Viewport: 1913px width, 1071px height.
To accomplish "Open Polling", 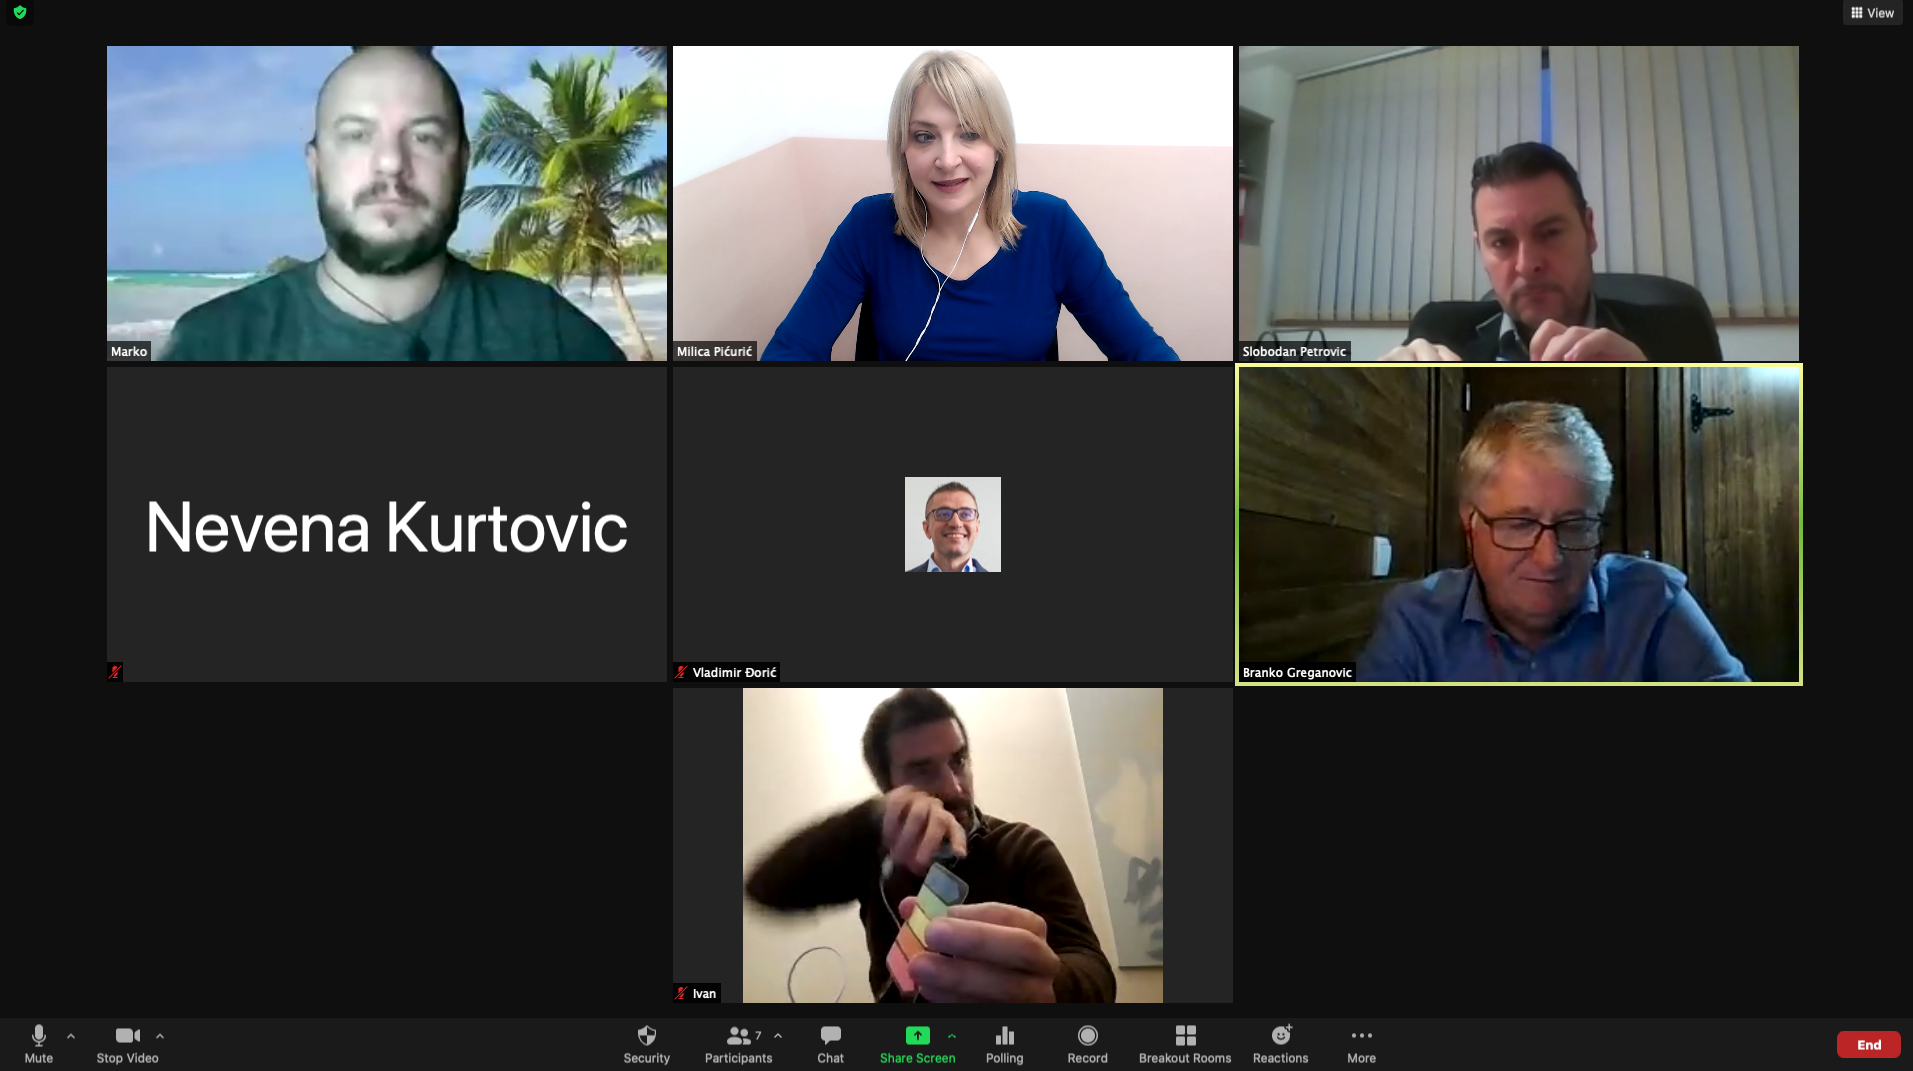I will [x=1004, y=1043].
